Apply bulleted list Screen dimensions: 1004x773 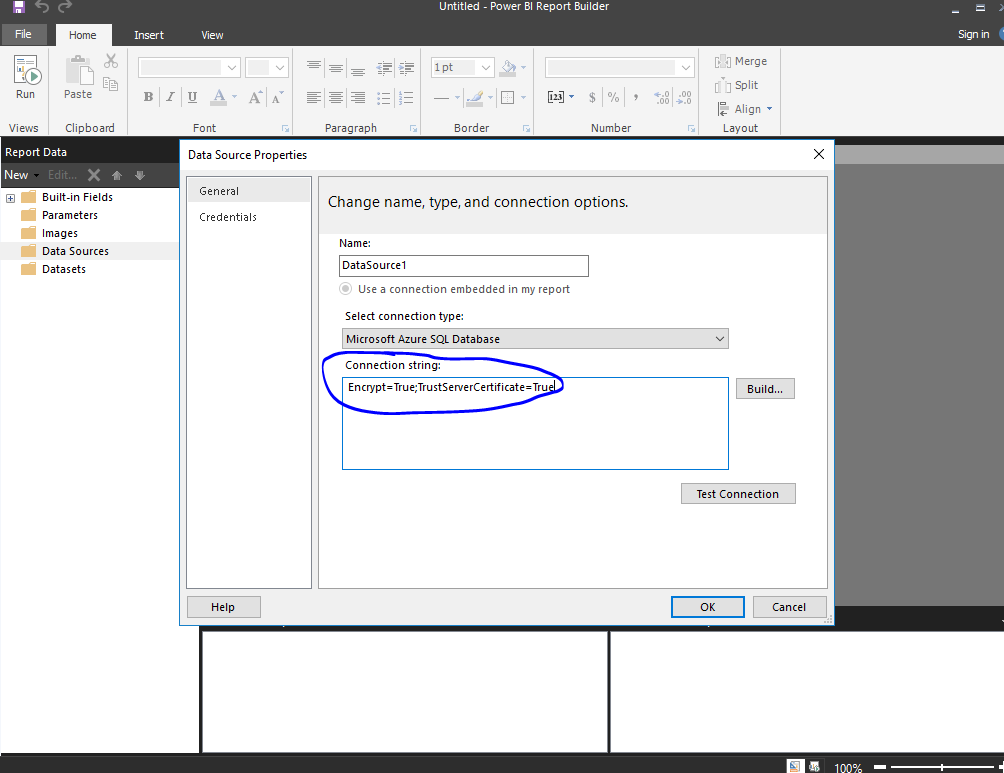(384, 98)
